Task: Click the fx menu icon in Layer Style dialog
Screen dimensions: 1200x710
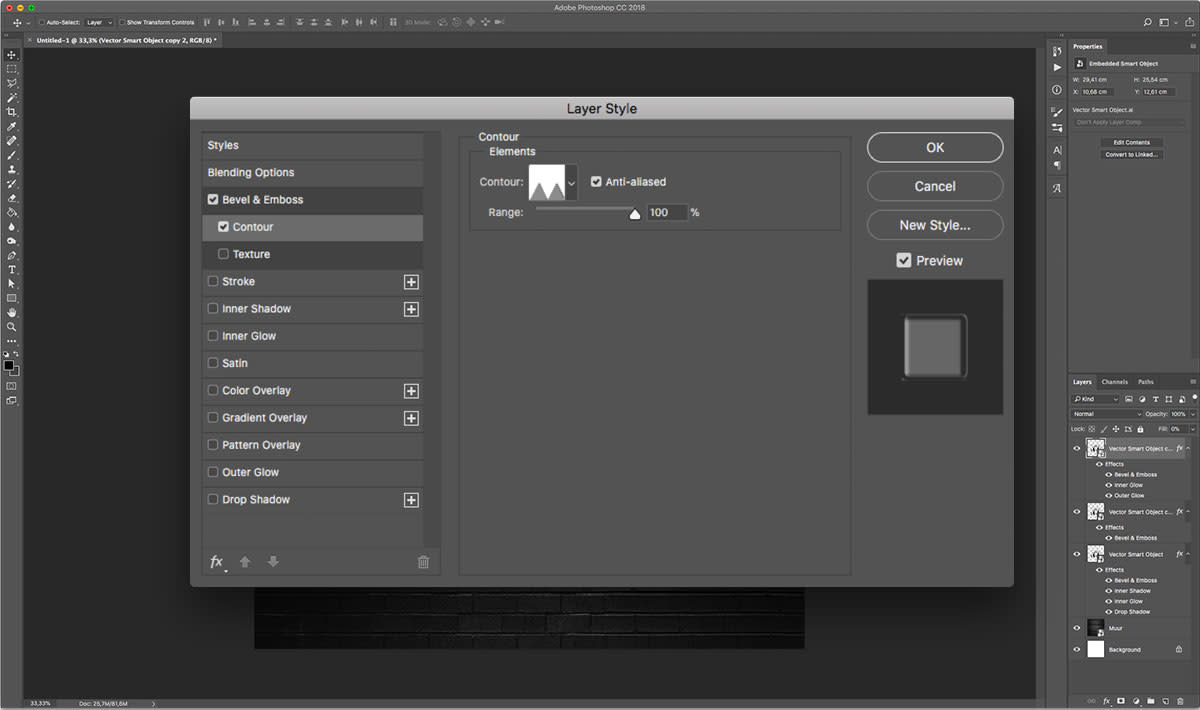Action: 216,562
